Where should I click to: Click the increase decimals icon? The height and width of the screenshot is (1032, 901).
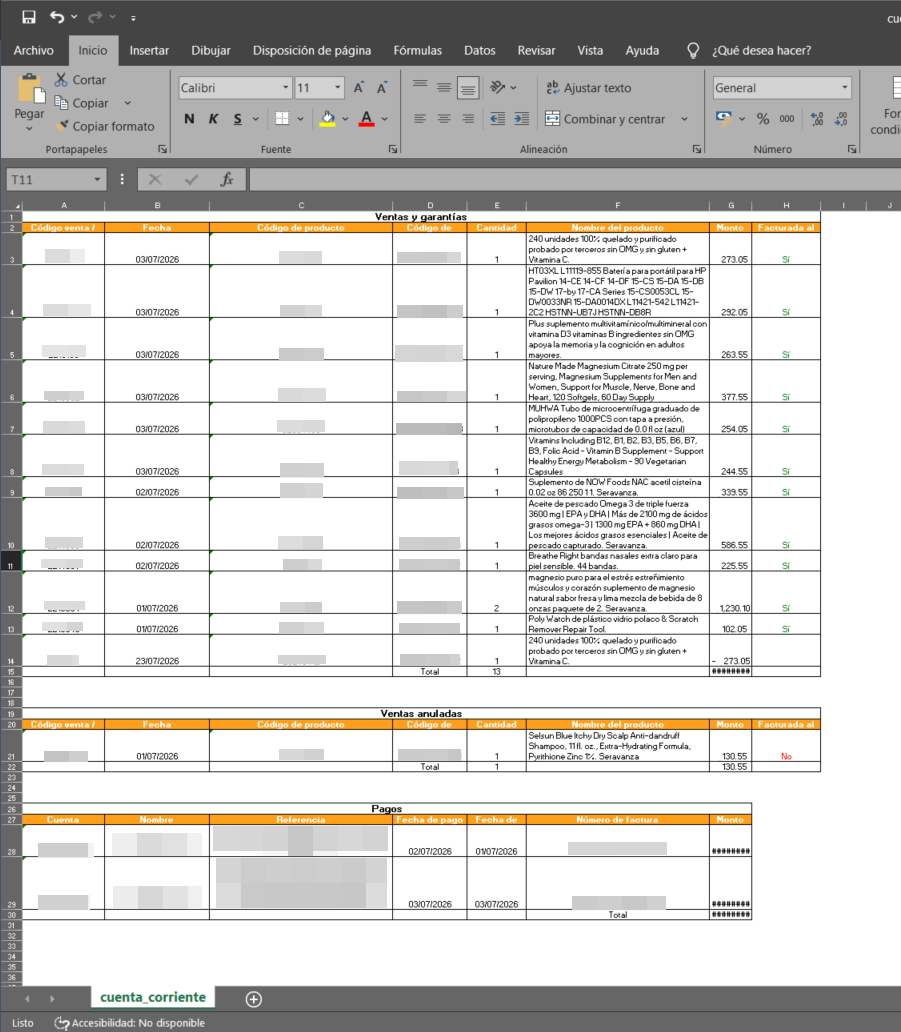(817, 118)
